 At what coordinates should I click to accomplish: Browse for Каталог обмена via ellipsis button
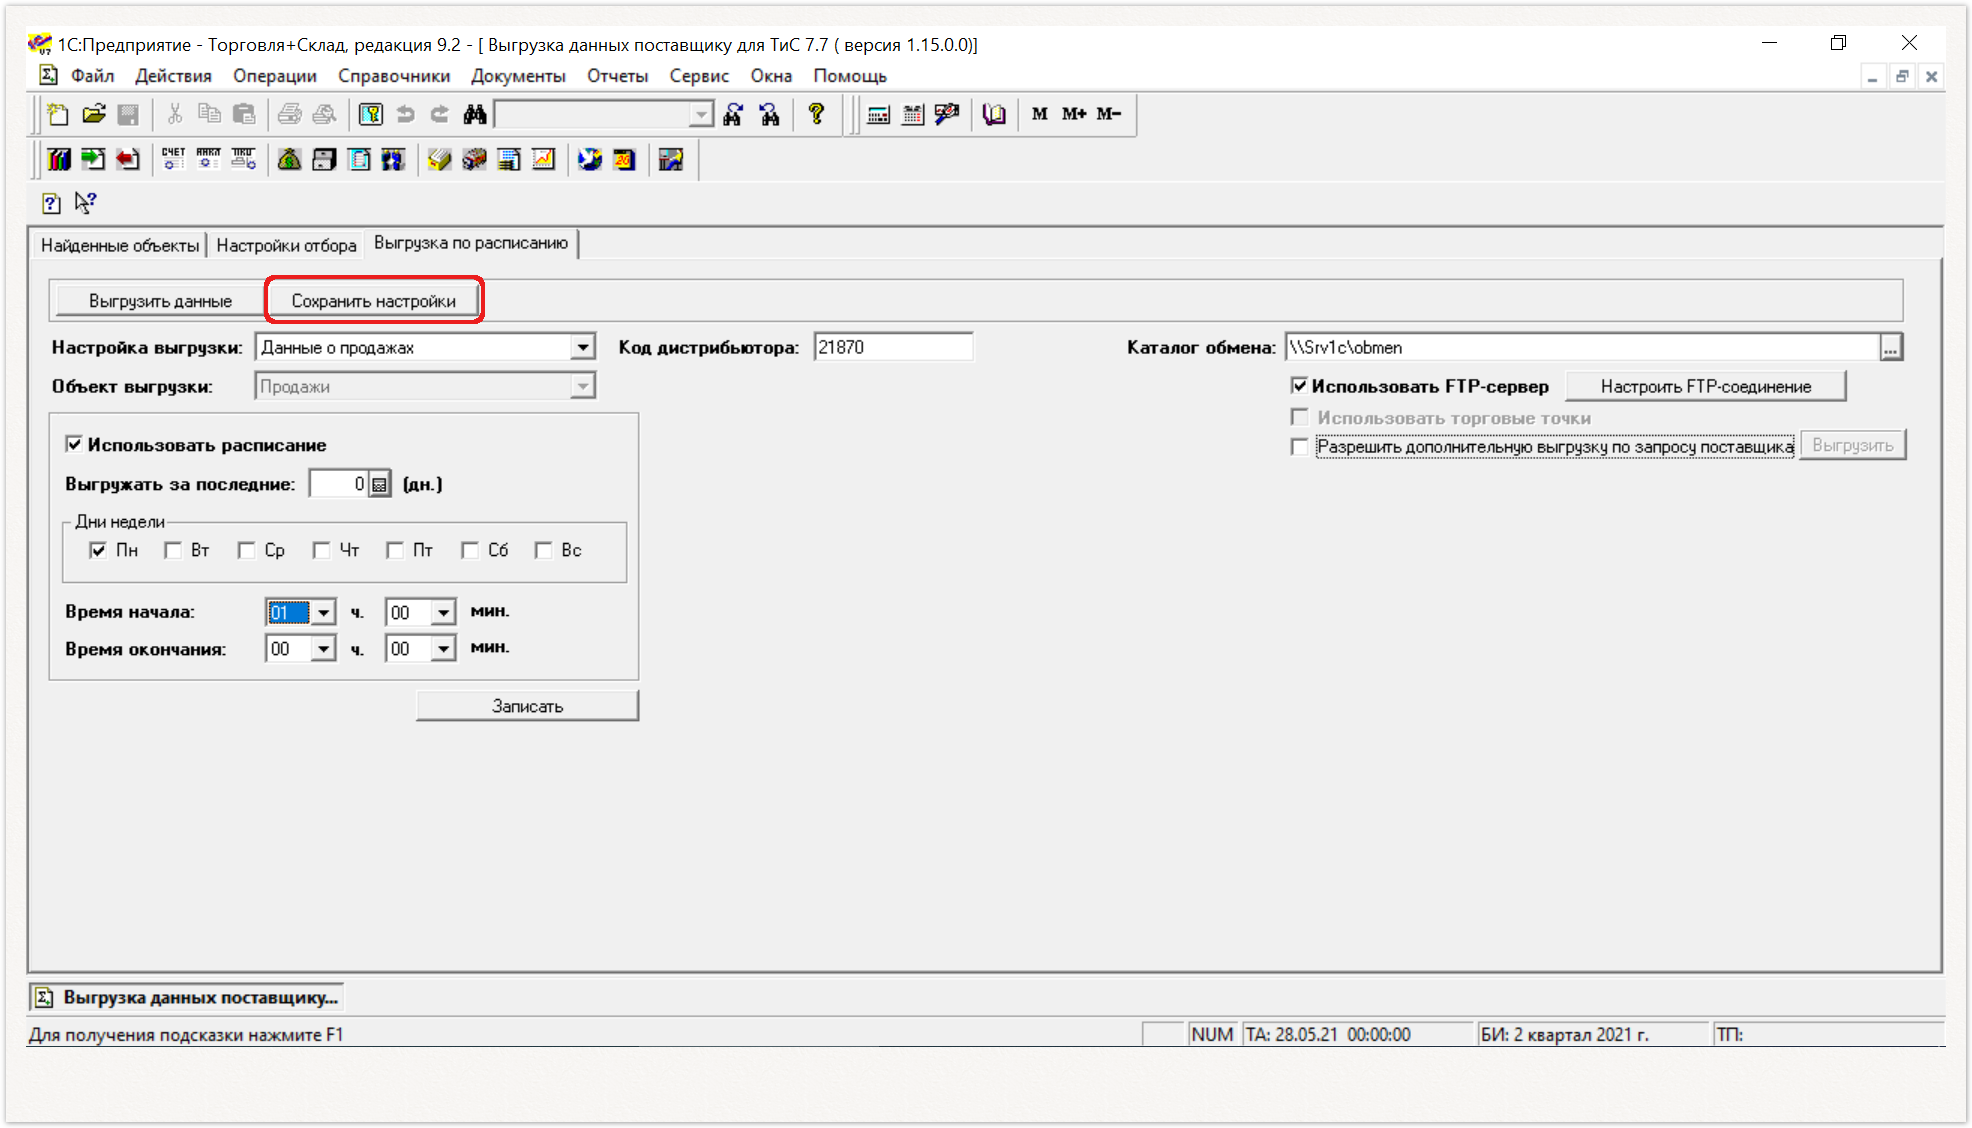click(x=1890, y=347)
